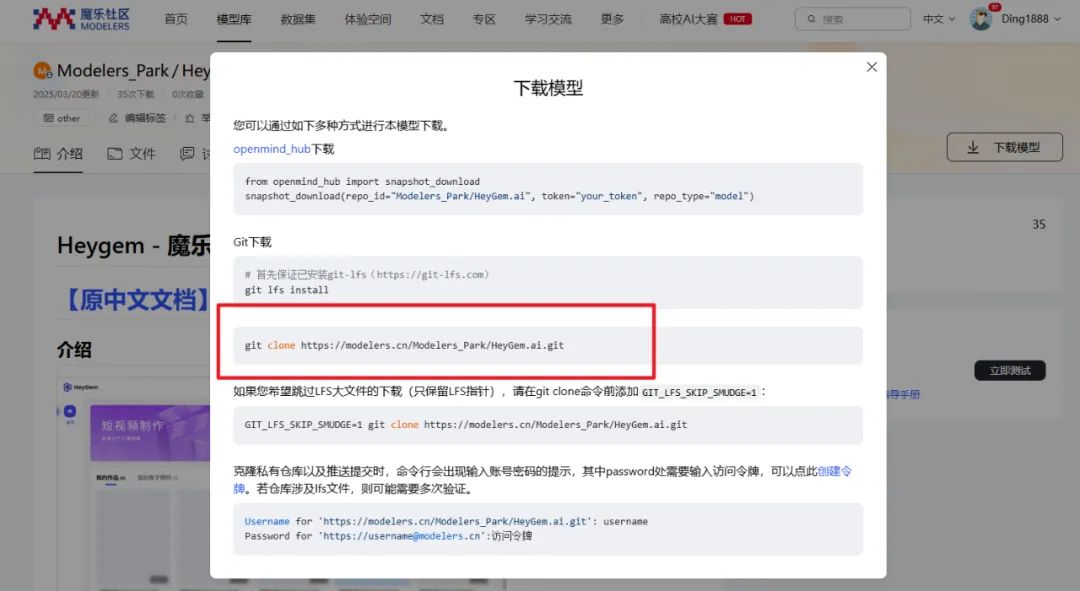Viewport: 1080px width, 591px height.
Task: Click the Username for credentials line
Action: [x=446, y=521]
